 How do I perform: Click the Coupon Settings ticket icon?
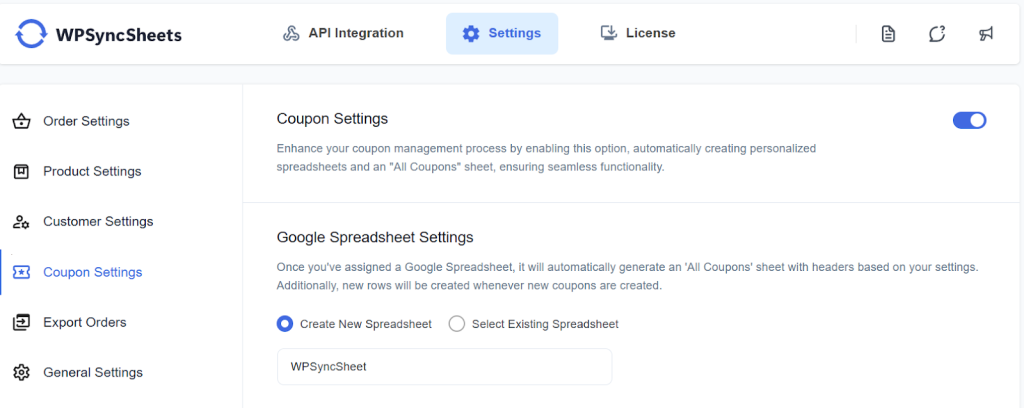click(x=22, y=272)
